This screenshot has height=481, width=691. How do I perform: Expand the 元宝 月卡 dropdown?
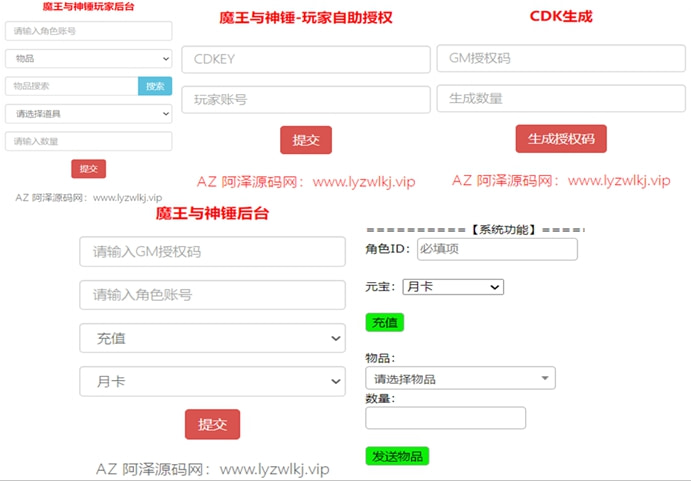point(453,287)
